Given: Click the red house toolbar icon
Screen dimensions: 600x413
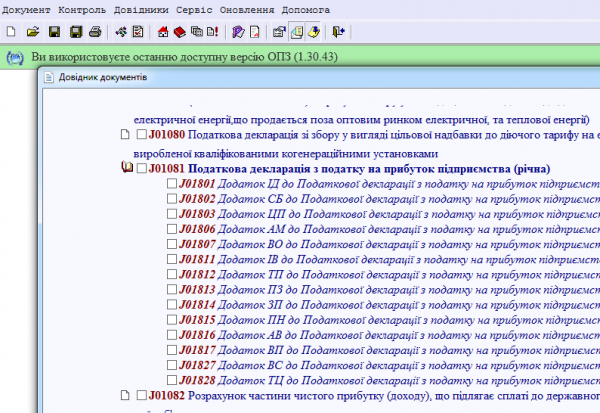Looking at the screenshot, I should (163, 31).
